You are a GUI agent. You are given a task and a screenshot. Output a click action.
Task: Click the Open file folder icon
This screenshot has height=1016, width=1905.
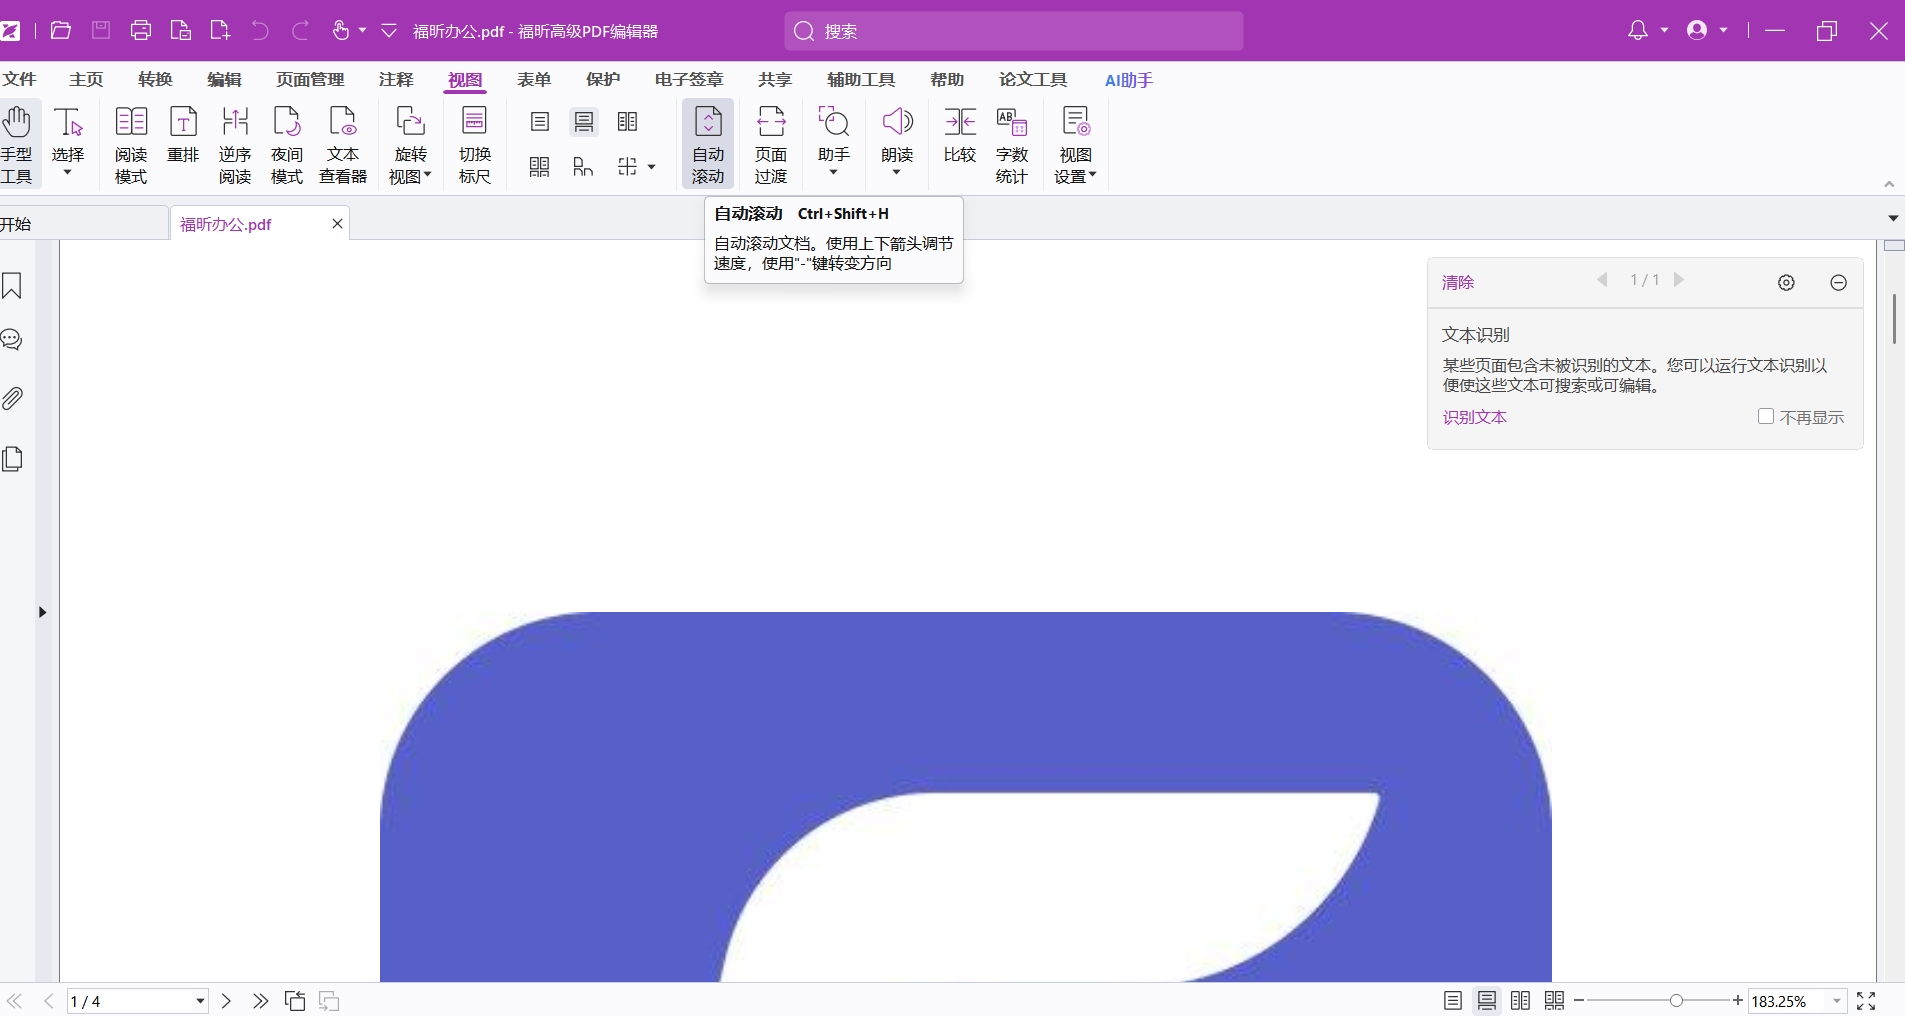tap(61, 31)
